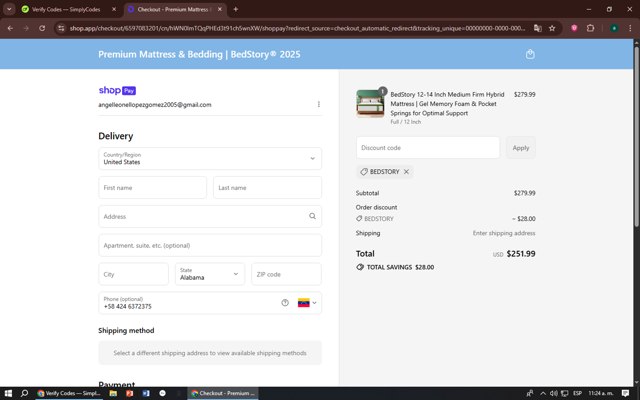Open the tab search dropdown arrow

(x=9, y=9)
